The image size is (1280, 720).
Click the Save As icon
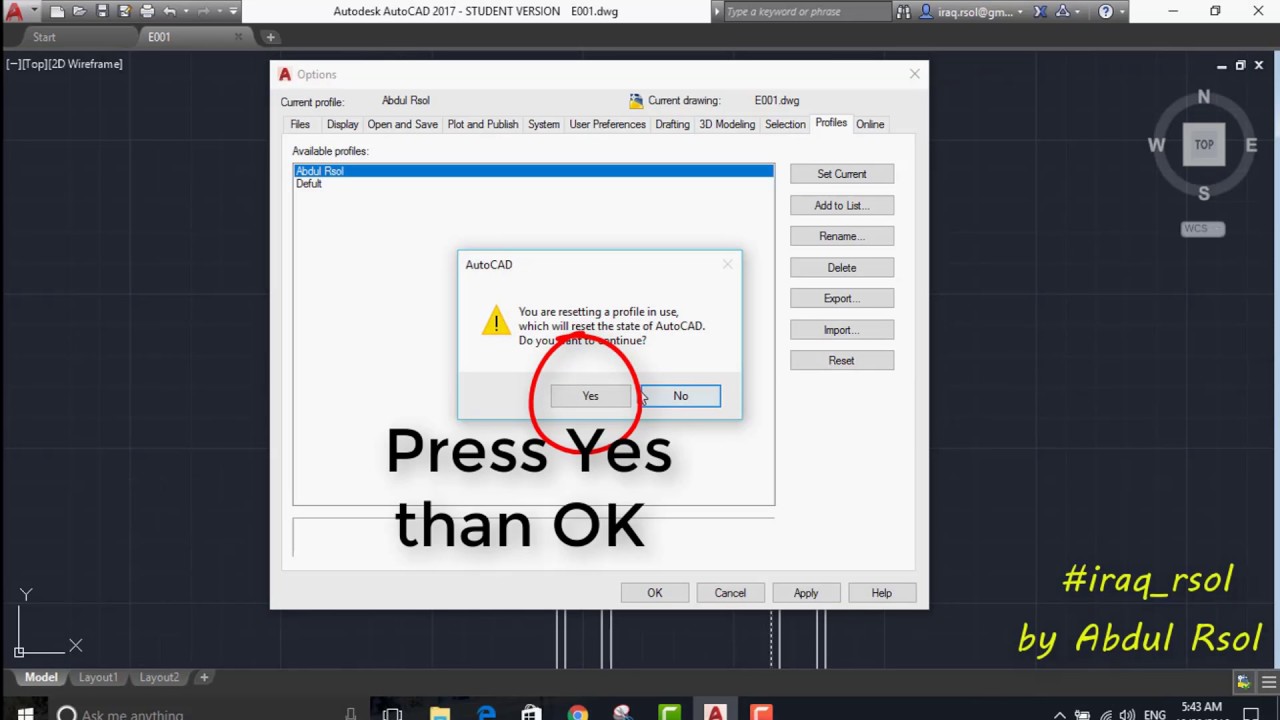(x=124, y=12)
